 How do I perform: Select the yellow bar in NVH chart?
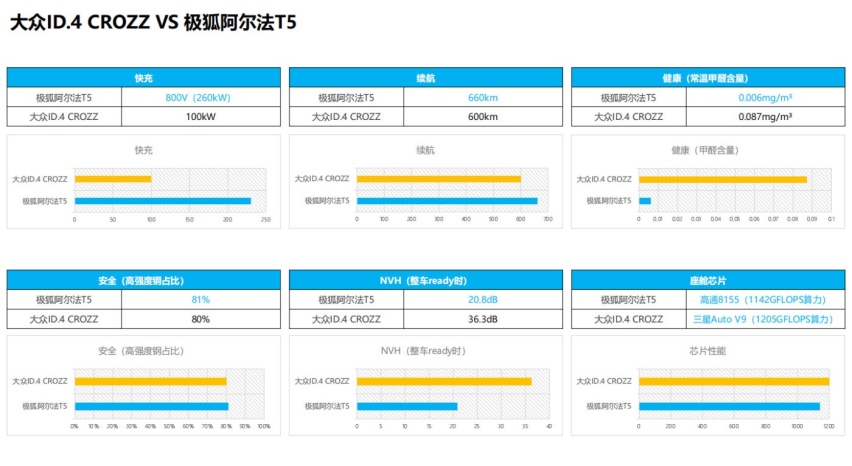[444, 381]
